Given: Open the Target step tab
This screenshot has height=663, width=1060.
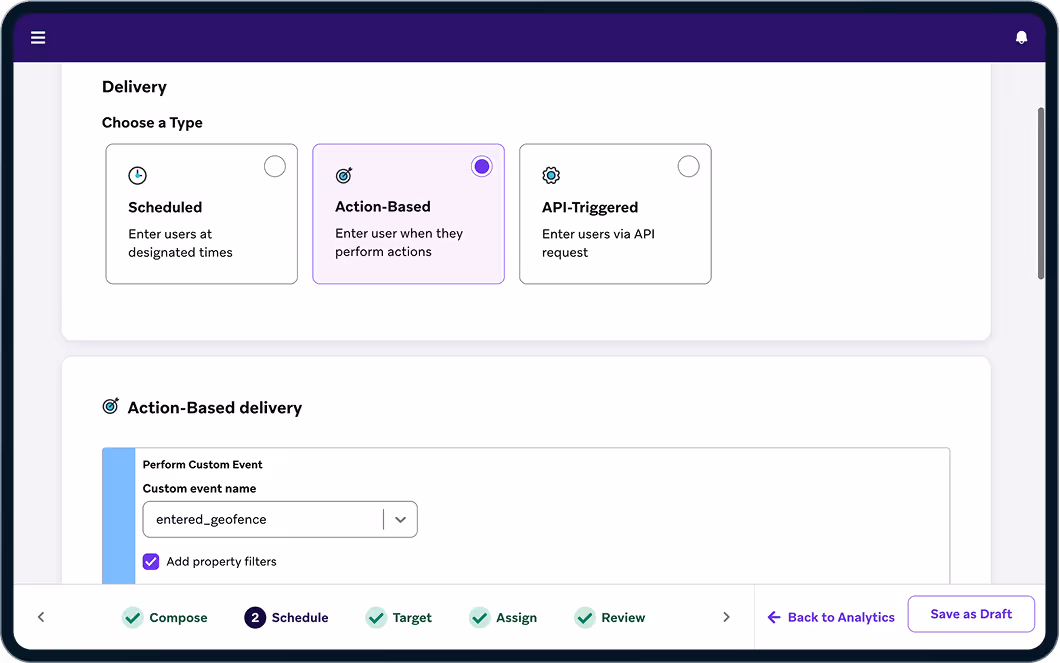Looking at the screenshot, I should coord(399,617).
